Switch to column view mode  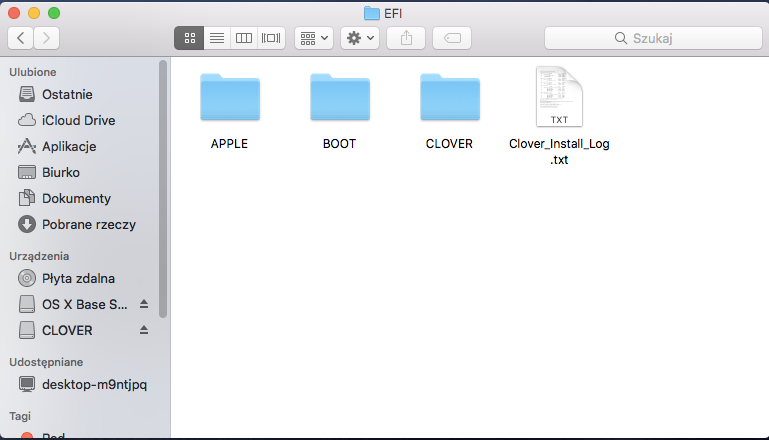(x=244, y=38)
